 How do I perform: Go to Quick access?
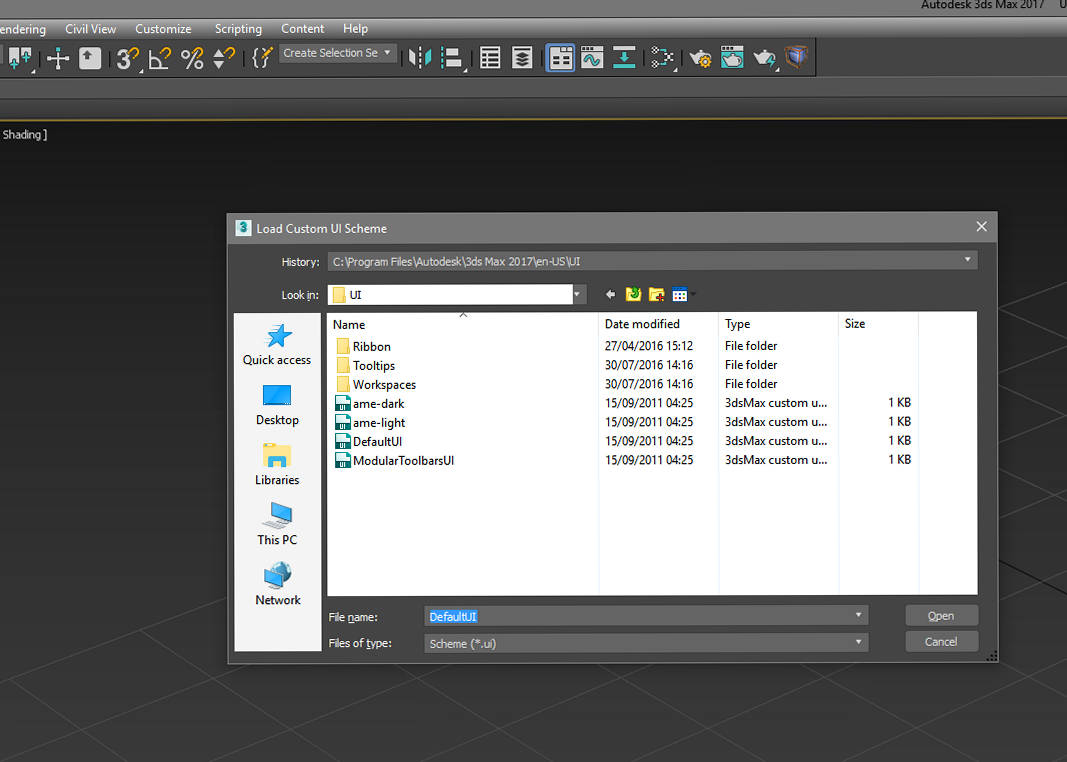[x=277, y=346]
